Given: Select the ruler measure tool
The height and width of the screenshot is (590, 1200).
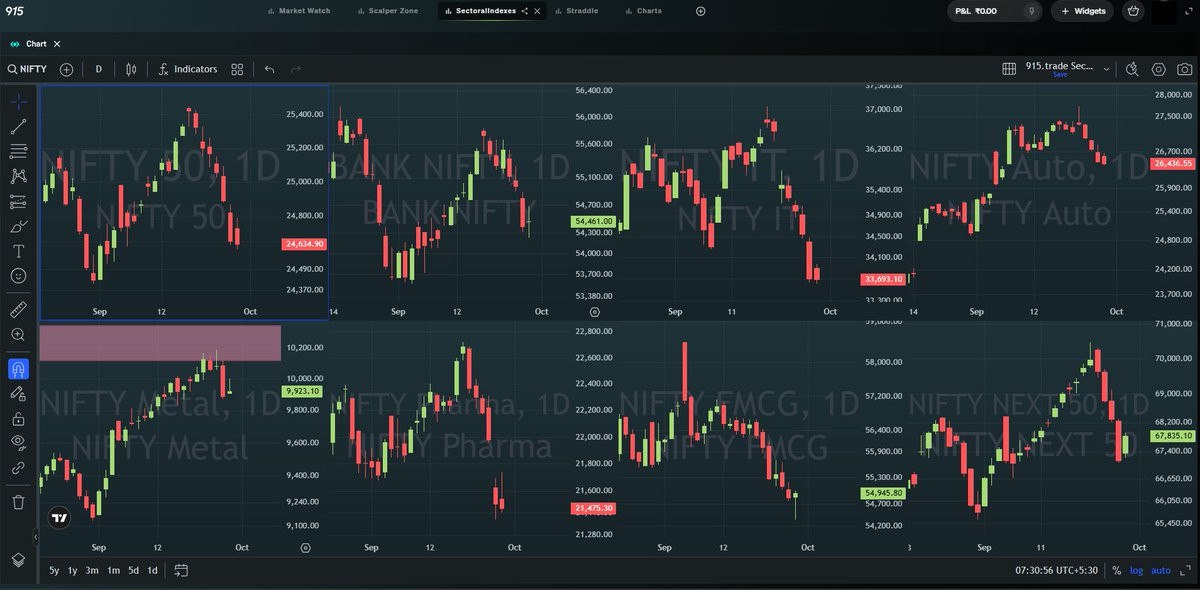Looking at the screenshot, I should (18, 309).
